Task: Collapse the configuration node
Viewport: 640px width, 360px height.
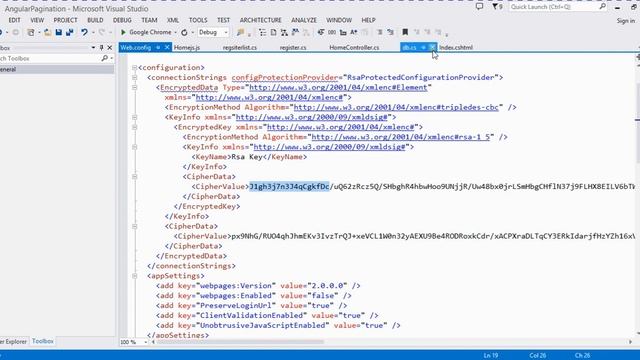Action: pos(134,67)
